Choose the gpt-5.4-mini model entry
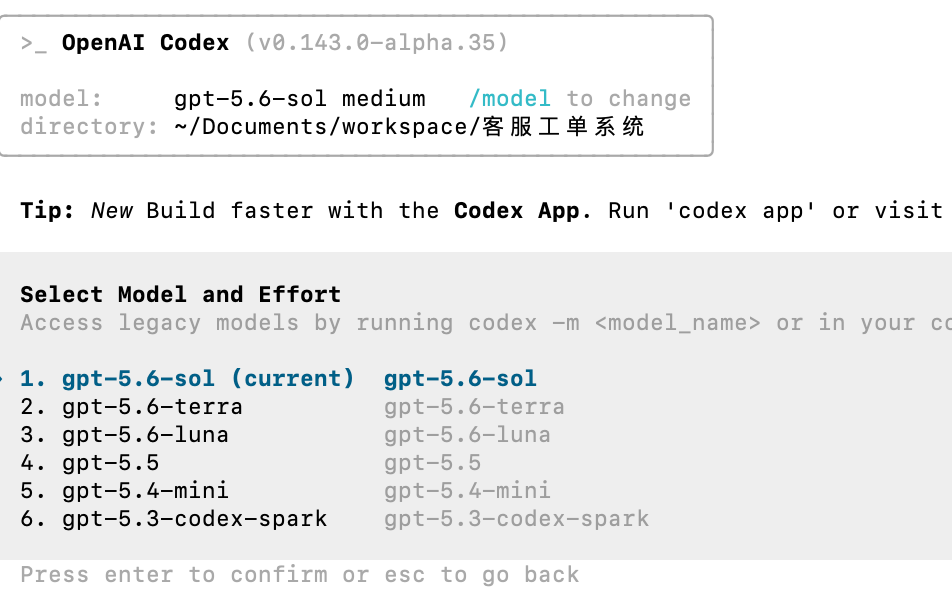This screenshot has width=952, height=616. 124,491
